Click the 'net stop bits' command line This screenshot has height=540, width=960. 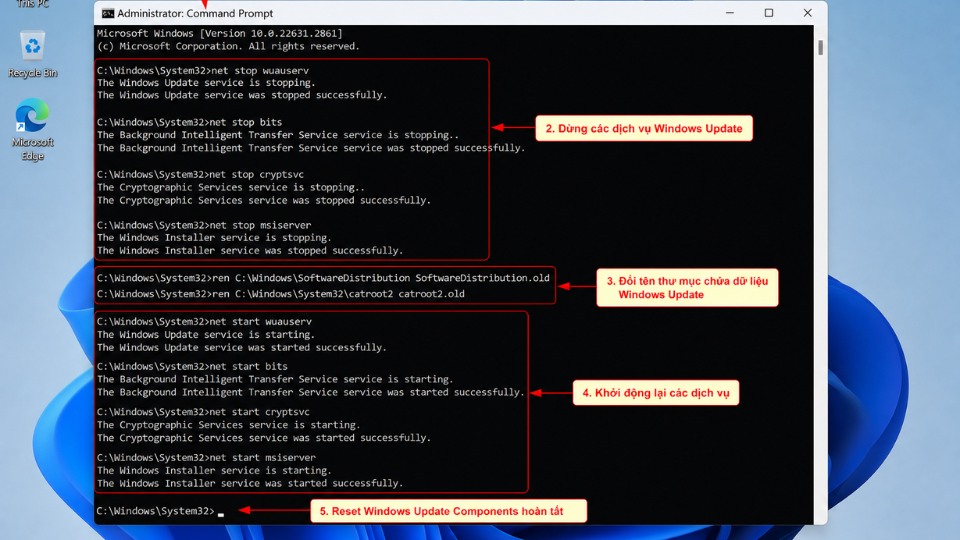pyautogui.click(x=189, y=122)
